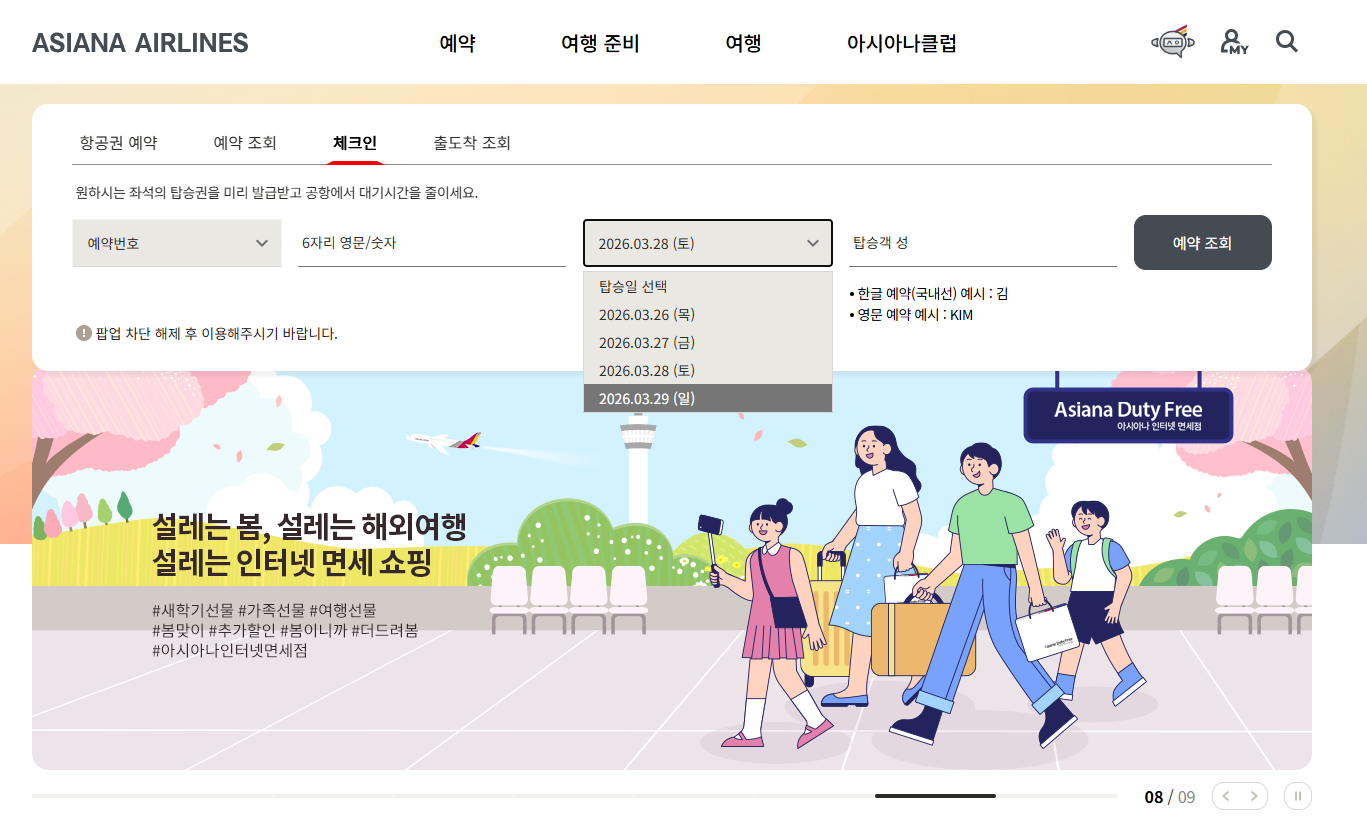Advance to next banner slide
This screenshot has height=836, width=1367.
click(x=1254, y=796)
